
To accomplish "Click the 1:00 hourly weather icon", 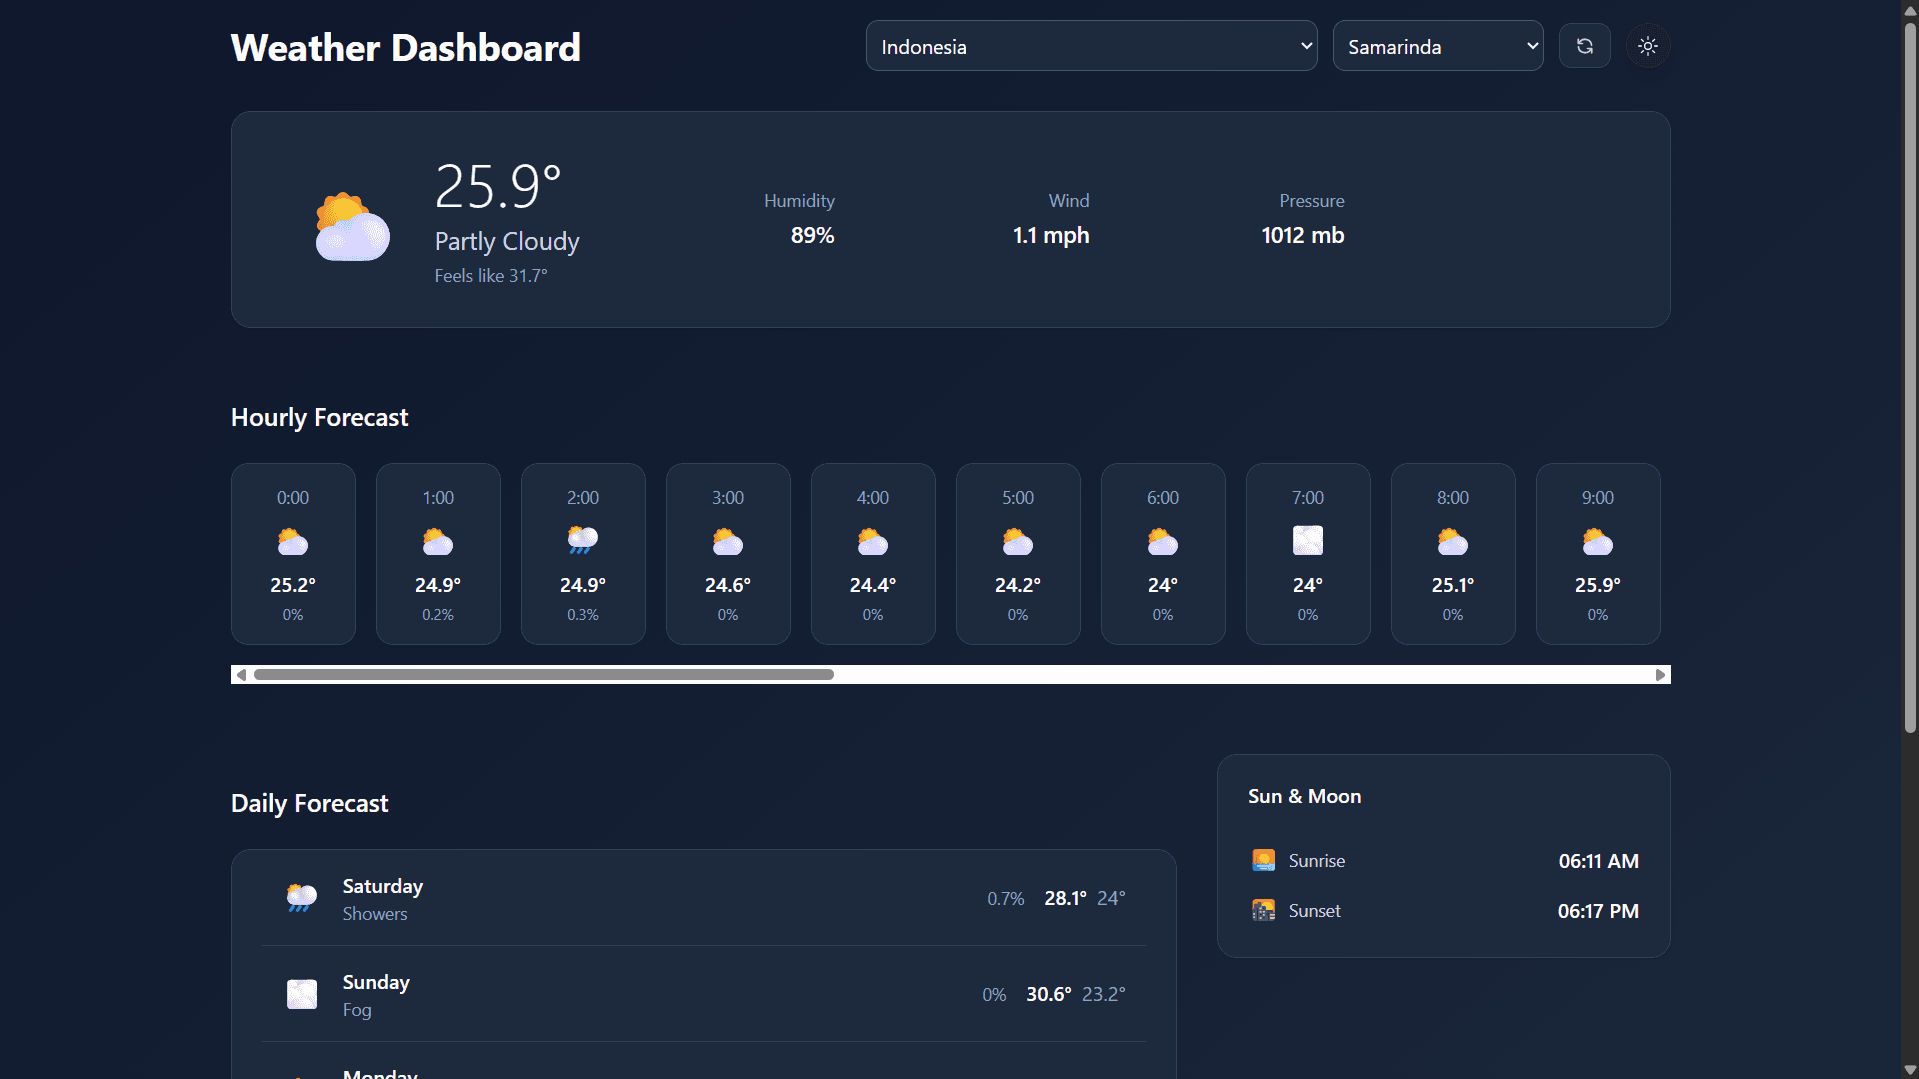I will 438,541.
